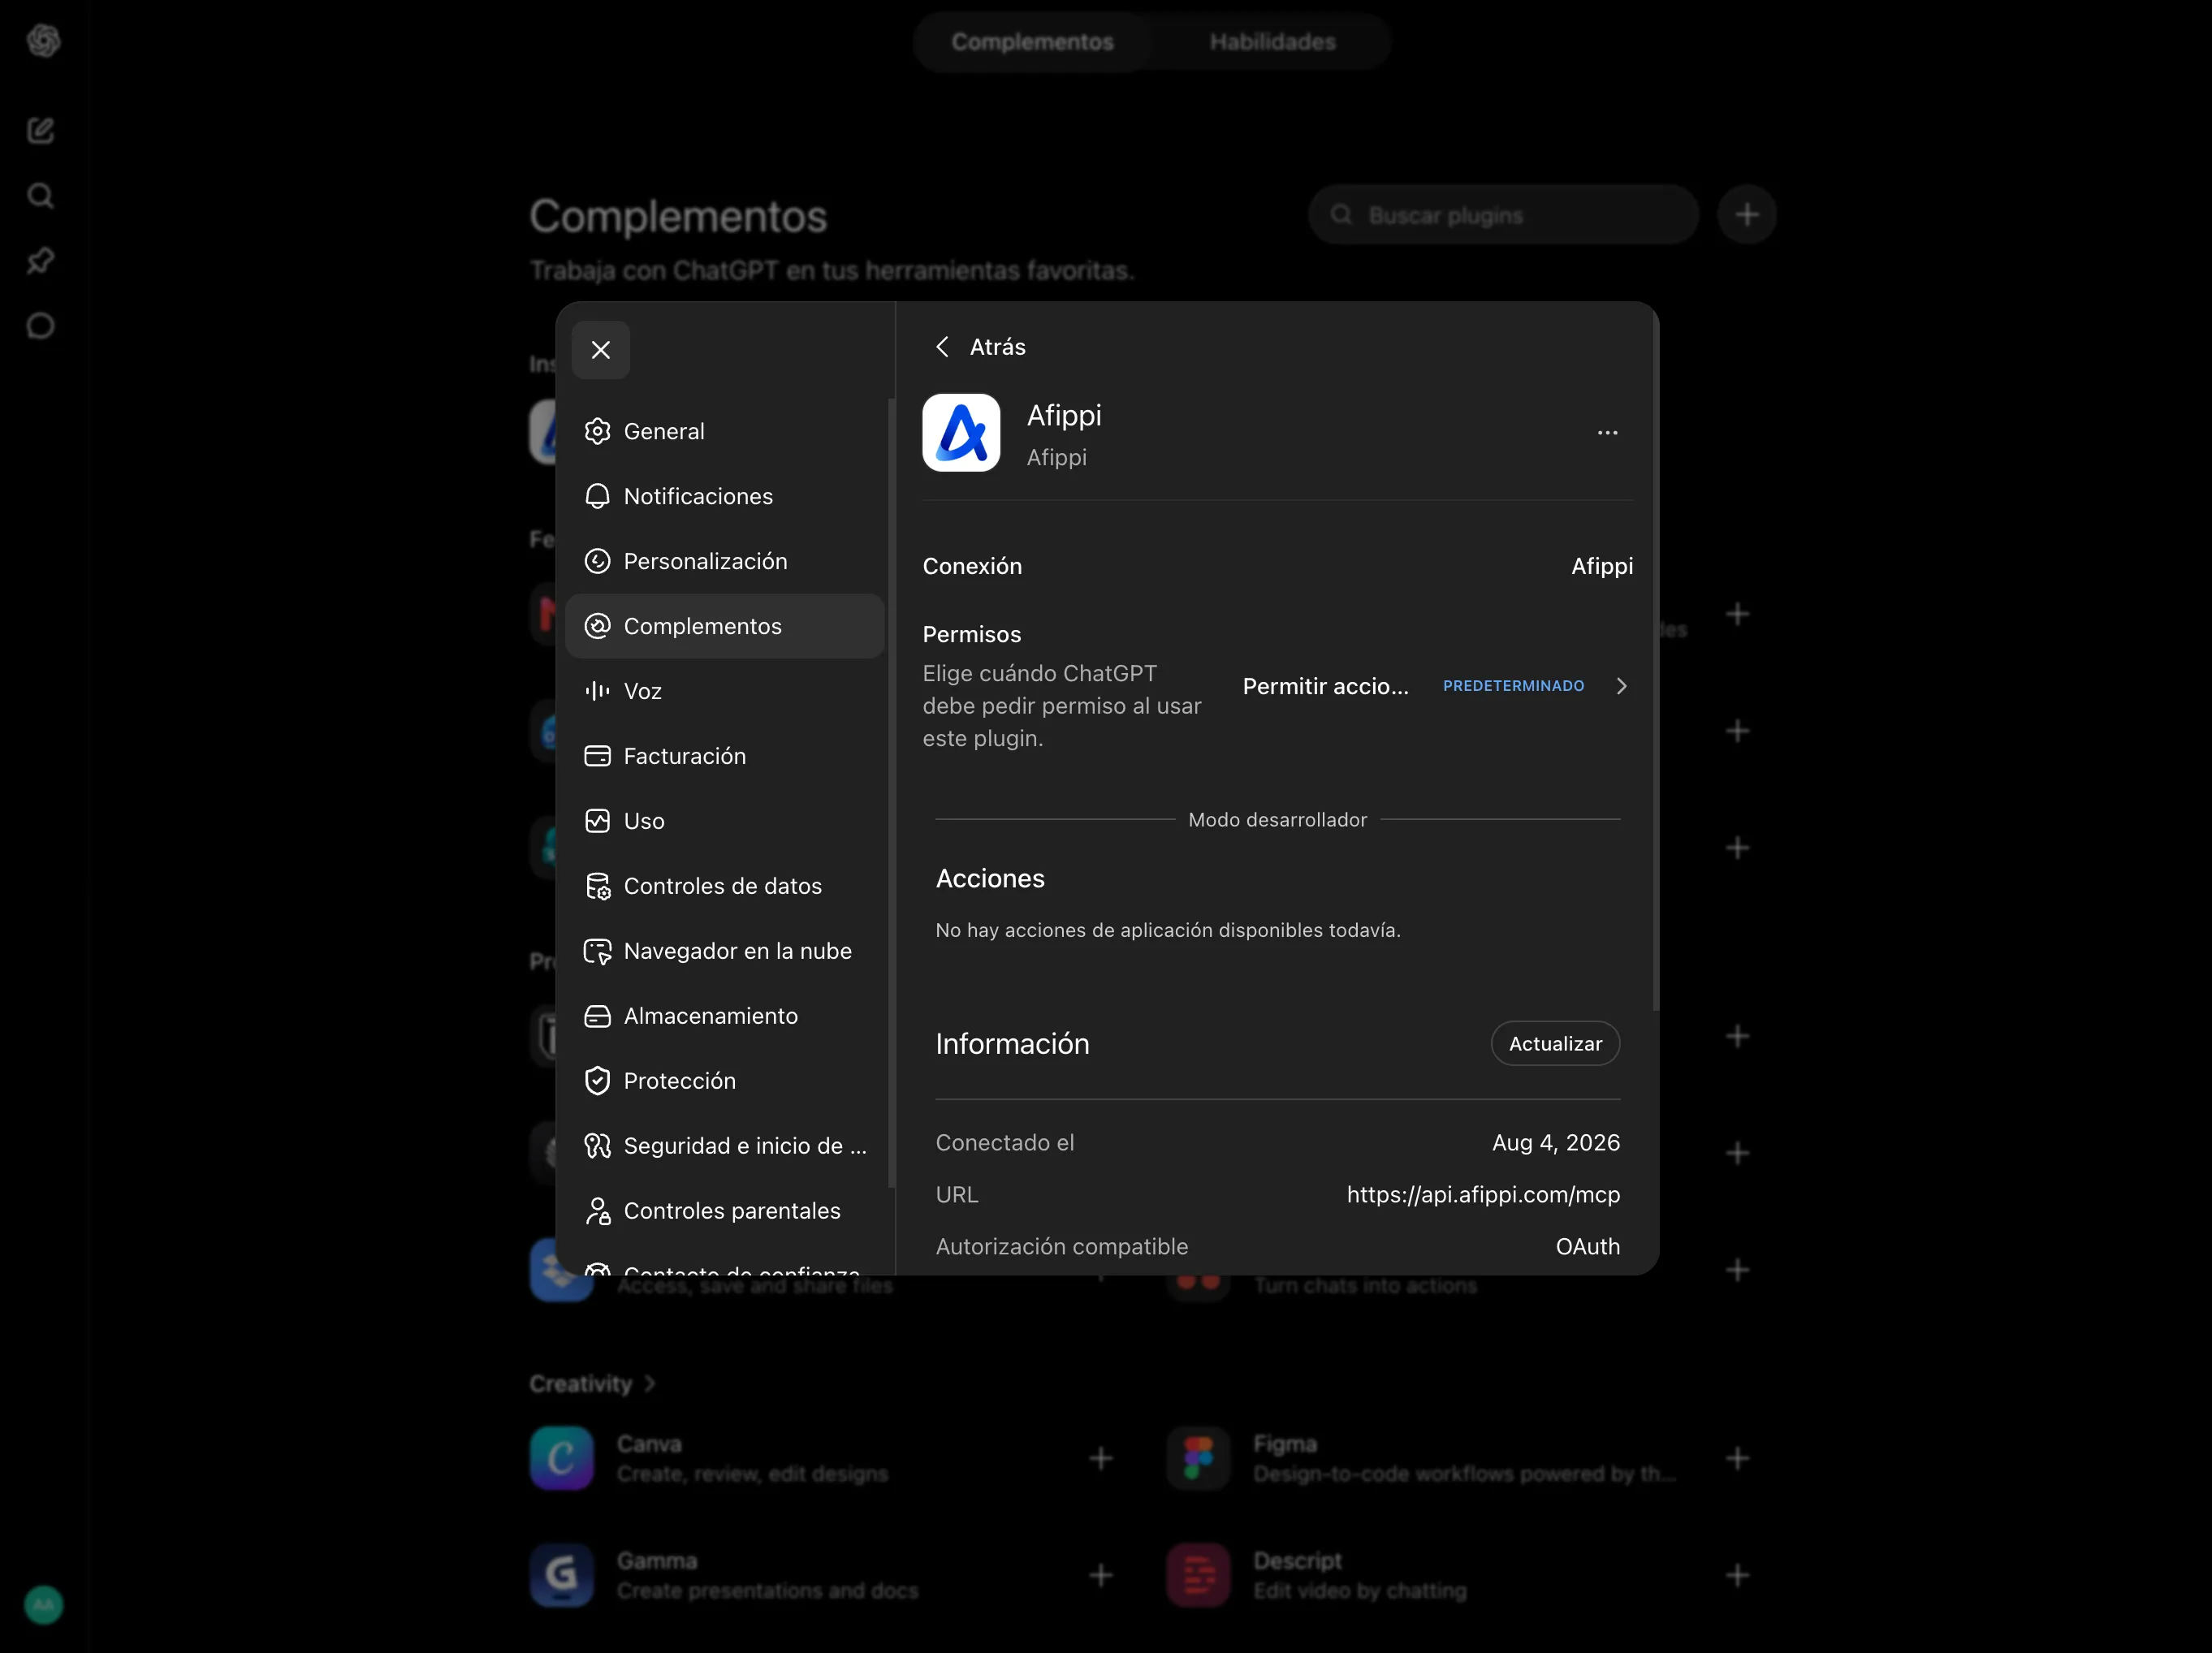The width and height of the screenshot is (2212, 1653).
Task: Open Controles de datos section
Action: point(724,886)
